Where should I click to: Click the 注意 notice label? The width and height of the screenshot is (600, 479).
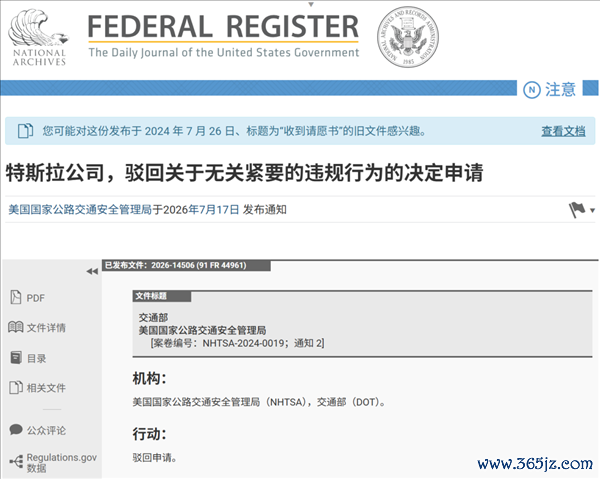(x=560, y=90)
